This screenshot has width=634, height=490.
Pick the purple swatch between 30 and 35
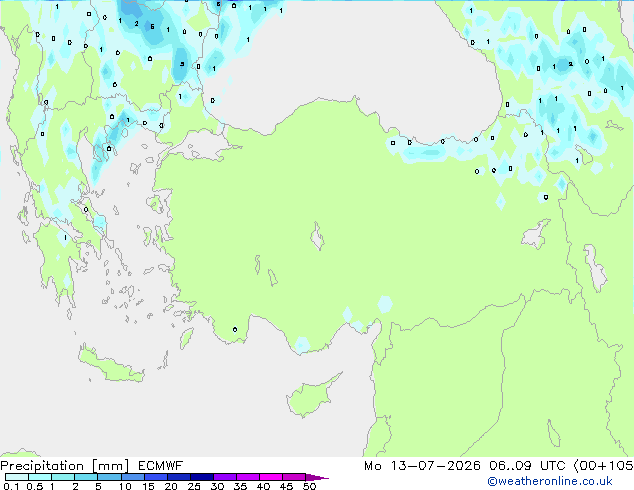(225, 477)
